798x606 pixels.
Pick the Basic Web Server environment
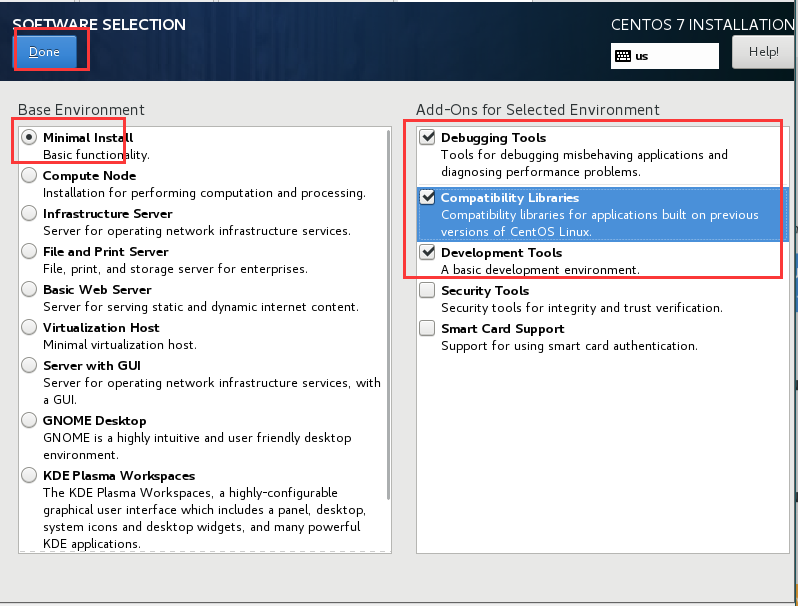tap(29, 290)
